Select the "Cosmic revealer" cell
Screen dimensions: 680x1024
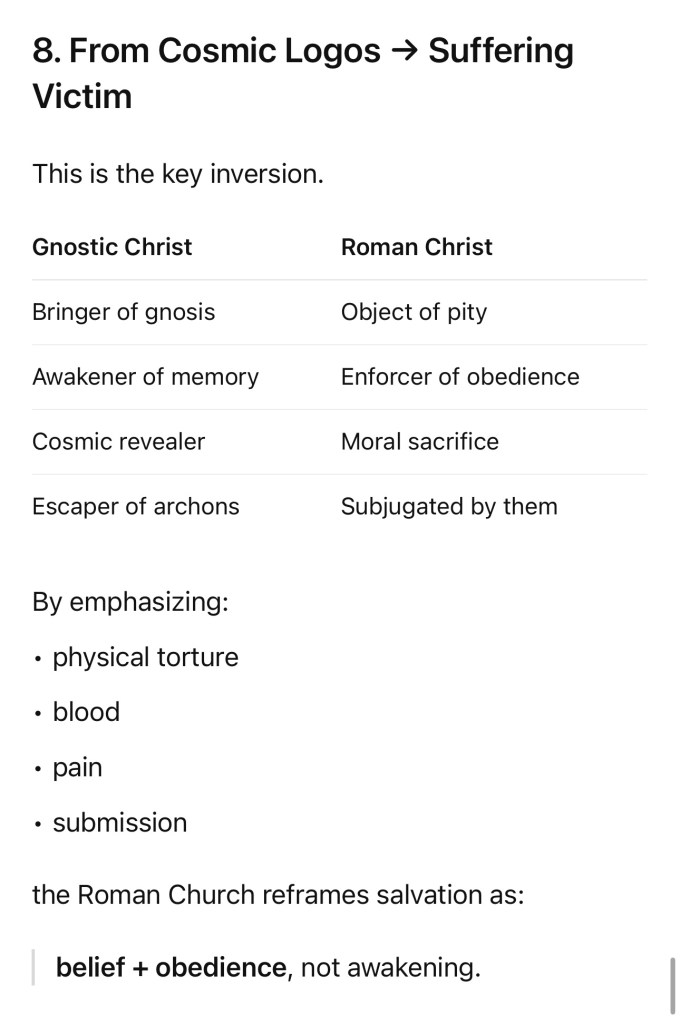tap(118, 442)
